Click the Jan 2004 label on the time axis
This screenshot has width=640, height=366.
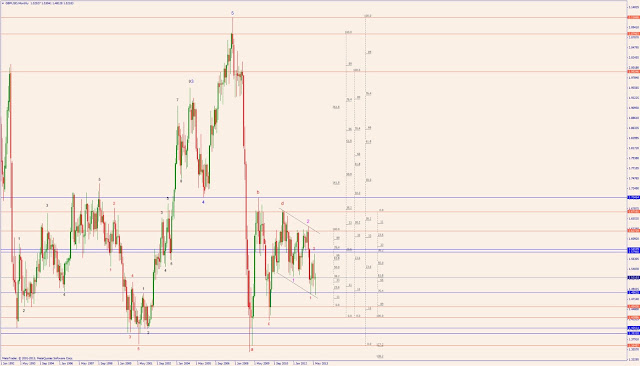click(185, 363)
